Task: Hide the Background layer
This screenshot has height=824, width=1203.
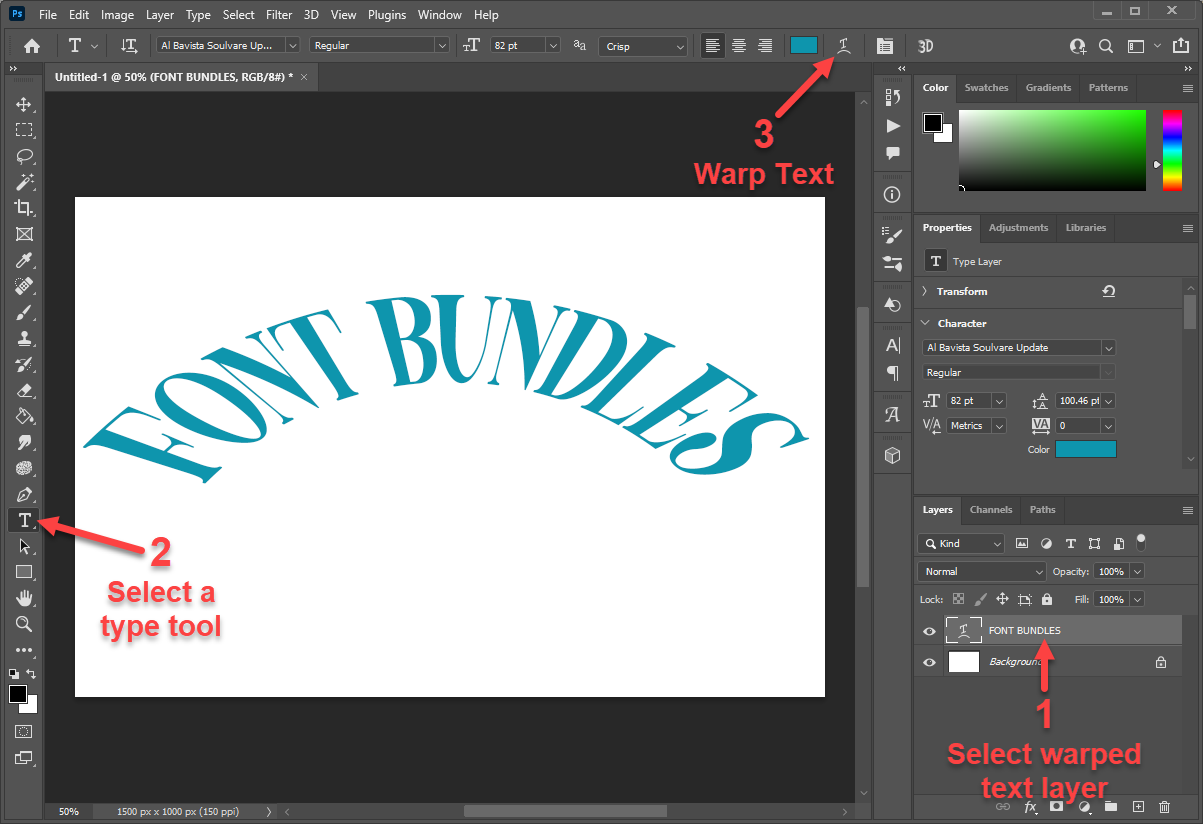Action: pos(929,662)
